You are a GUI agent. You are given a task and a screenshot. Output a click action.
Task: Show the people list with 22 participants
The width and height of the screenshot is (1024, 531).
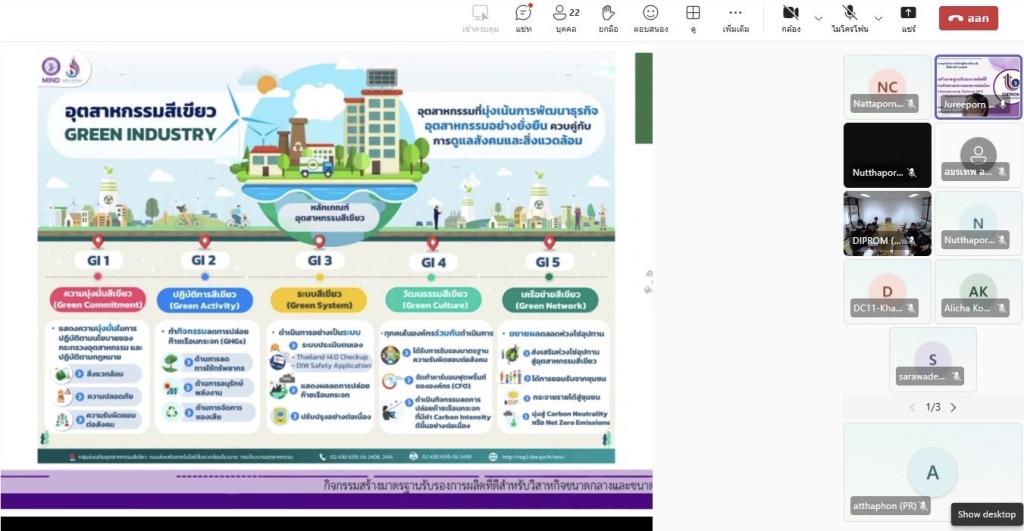tap(566, 18)
